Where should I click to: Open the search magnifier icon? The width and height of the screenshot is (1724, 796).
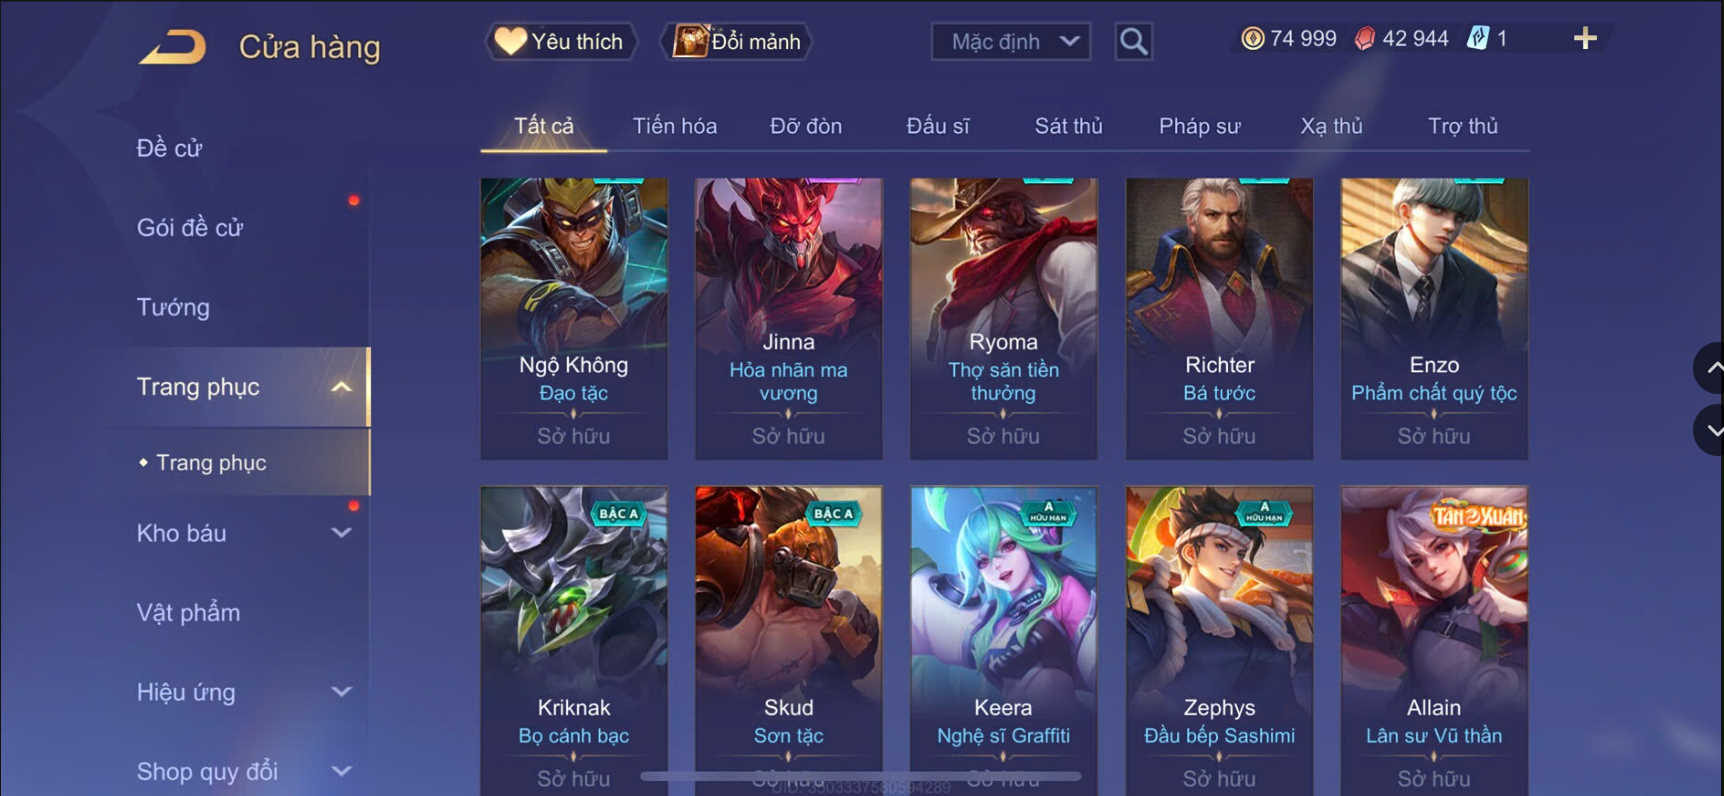[x=1133, y=41]
